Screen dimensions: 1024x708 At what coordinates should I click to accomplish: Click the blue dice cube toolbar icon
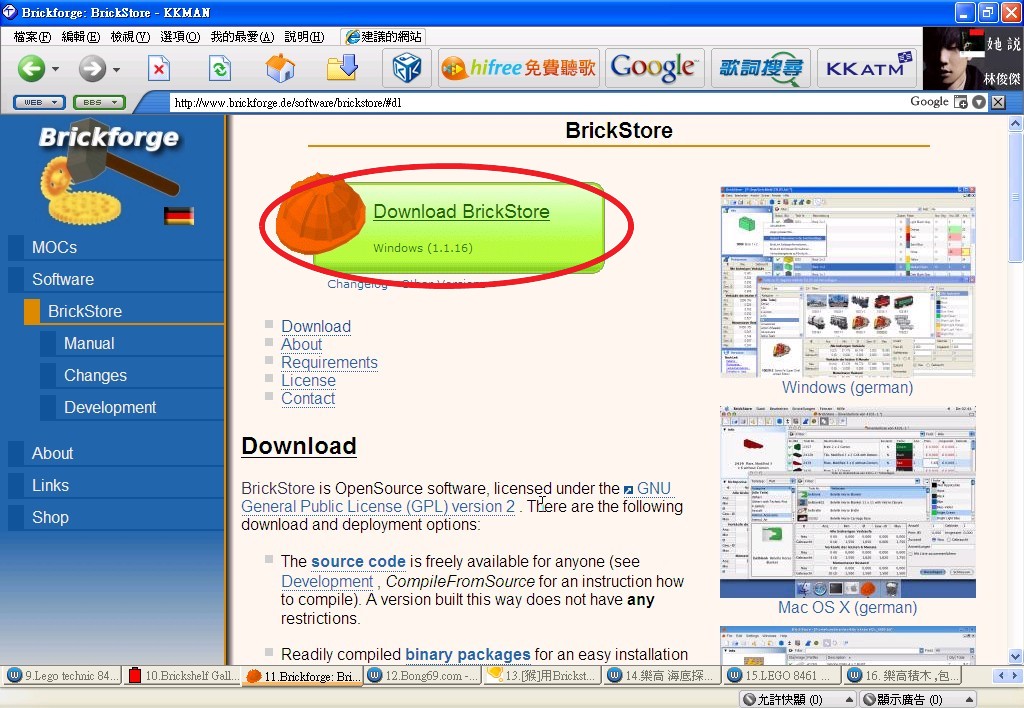click(x=406, y=68)
